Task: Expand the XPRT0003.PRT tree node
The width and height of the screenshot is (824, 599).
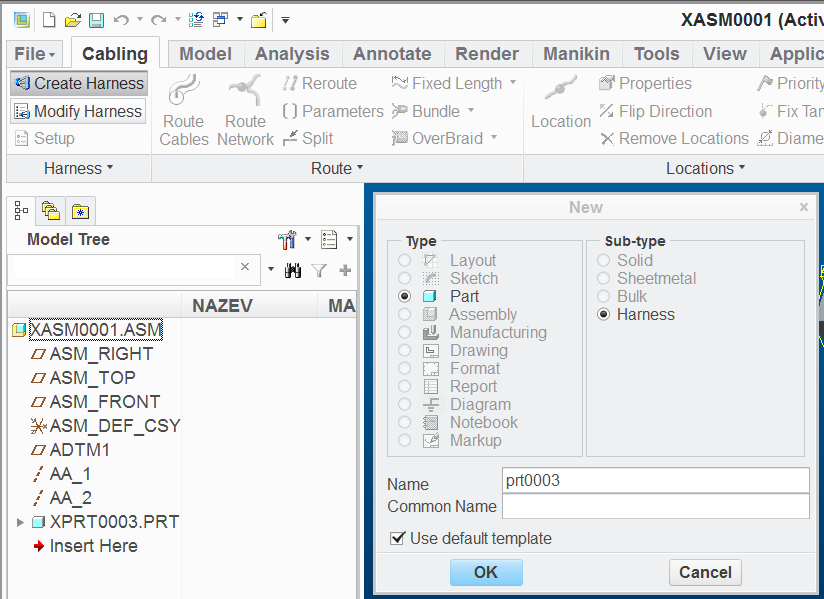Action: click(x=20, y=522)
